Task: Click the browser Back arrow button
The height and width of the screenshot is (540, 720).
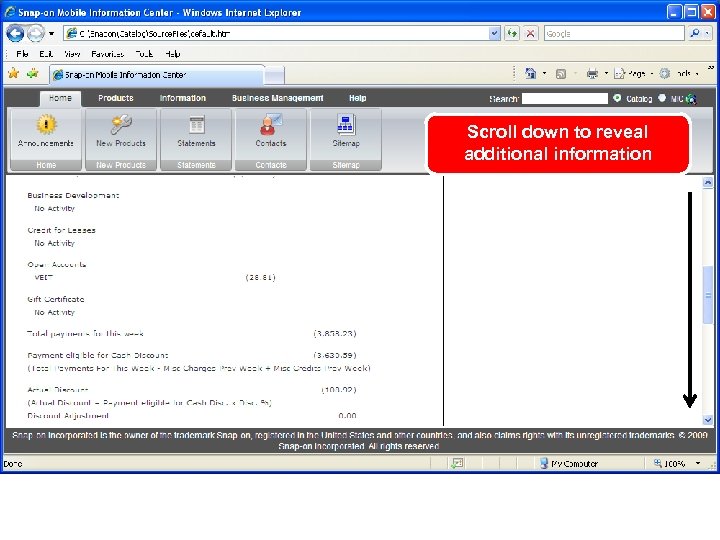Action: tap(16, 34)
